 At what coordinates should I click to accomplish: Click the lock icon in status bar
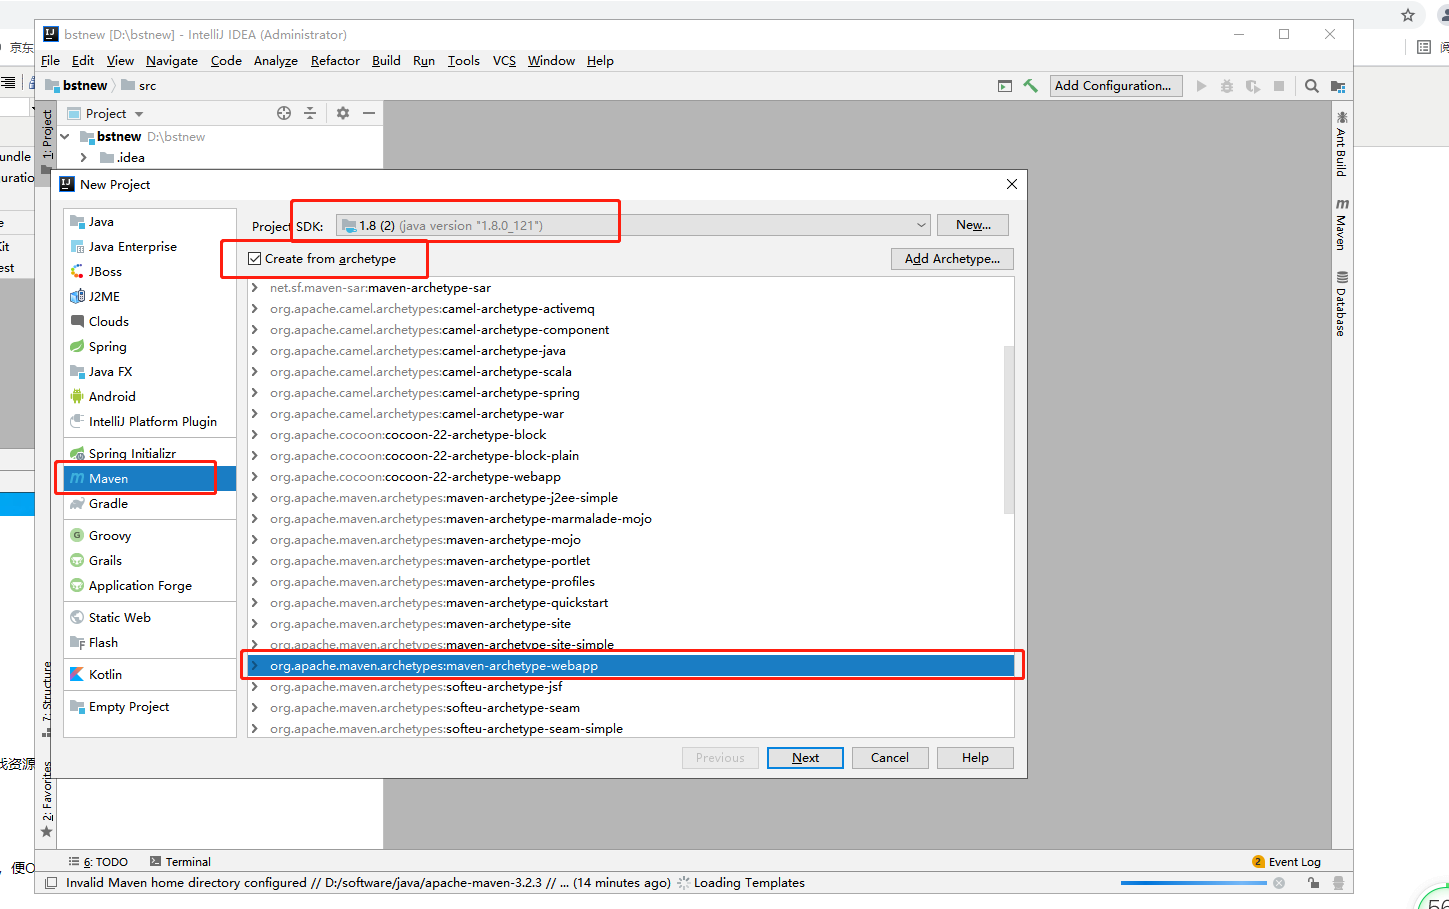pyautogui.click(x=1313, y=883)
